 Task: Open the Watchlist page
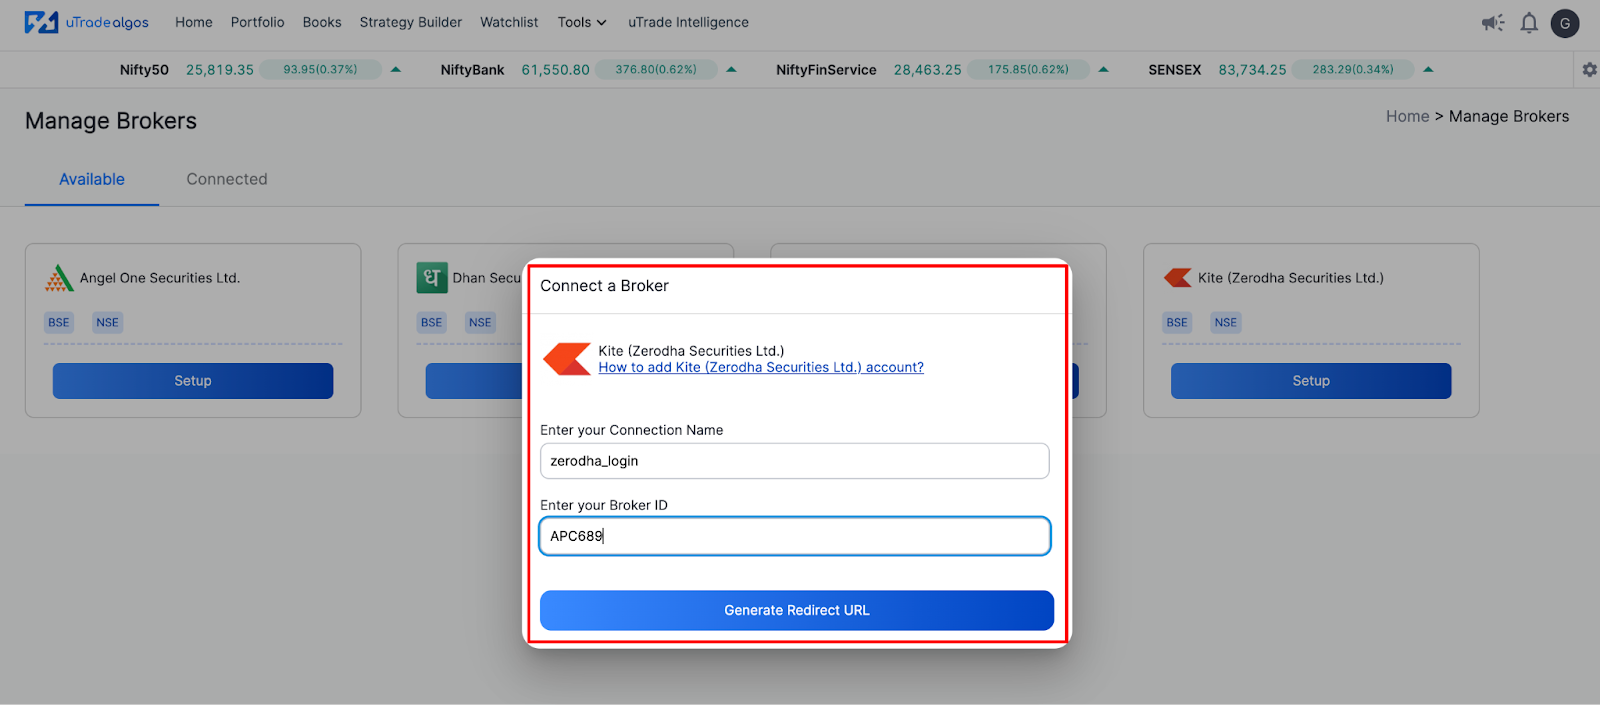point(509,22)
